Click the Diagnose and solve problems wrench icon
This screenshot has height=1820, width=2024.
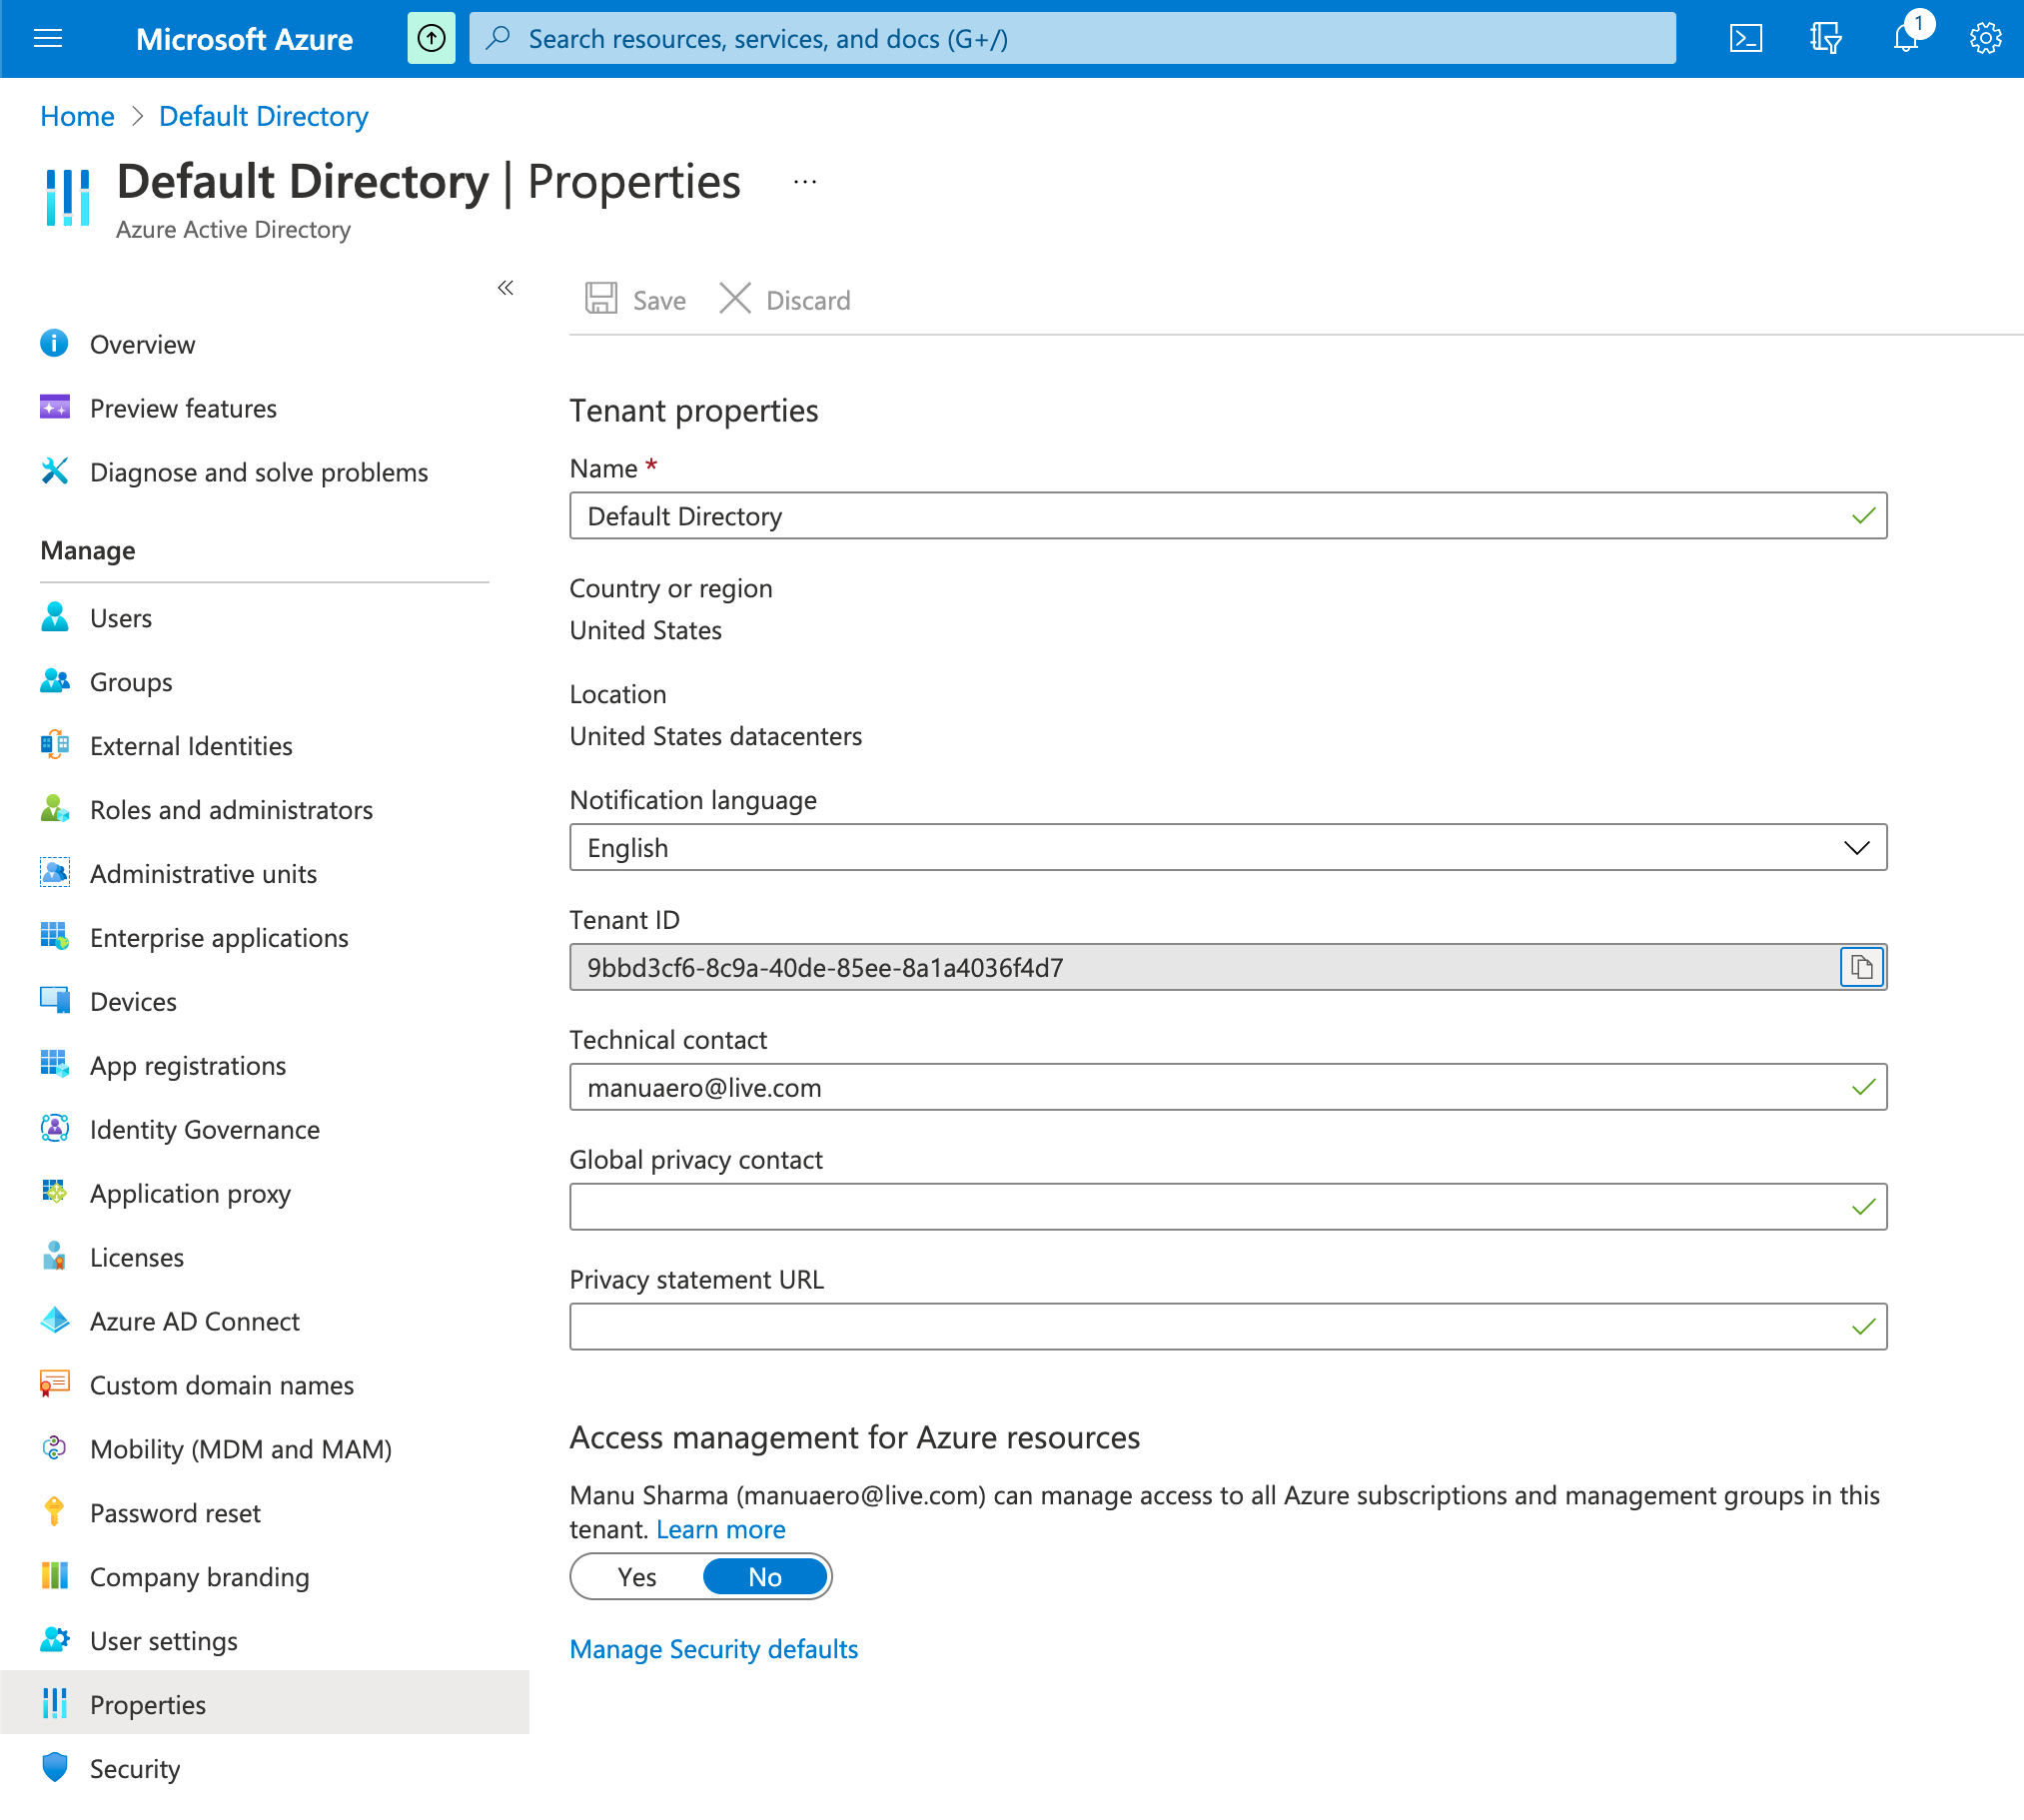[x=54, y=471]
